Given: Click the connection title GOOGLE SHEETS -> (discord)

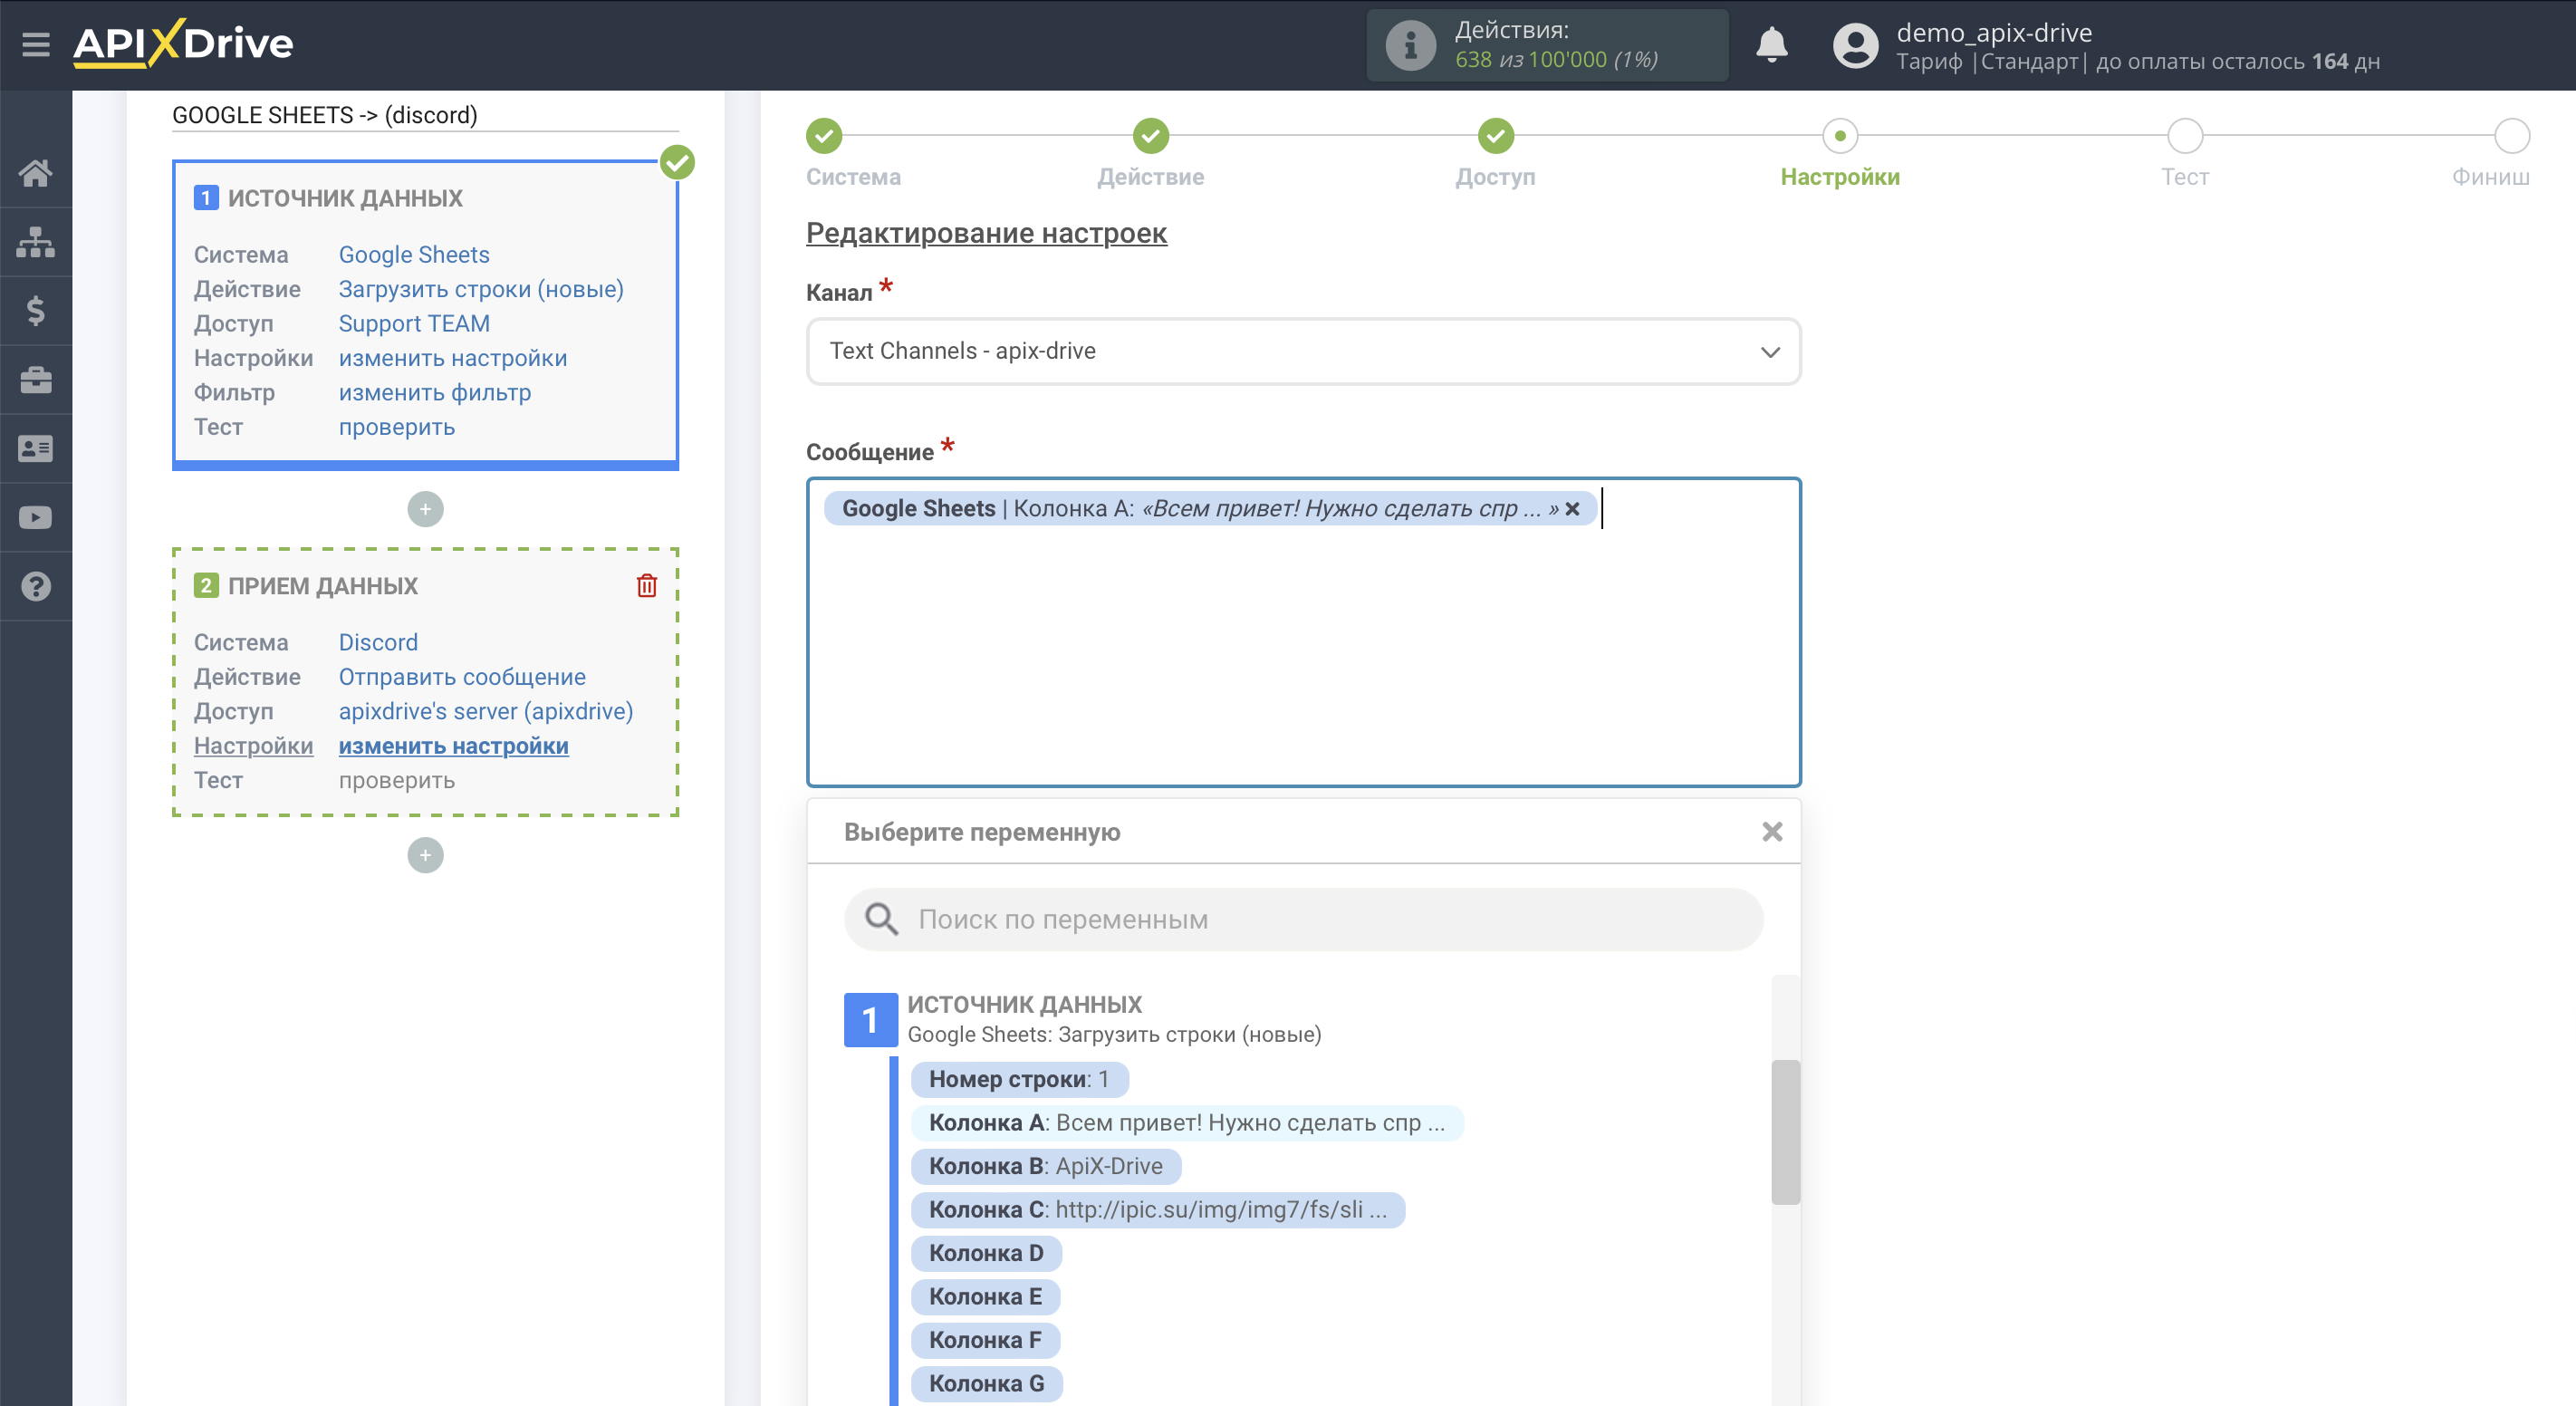Looking at the screenshot, I should click(325, 115).
